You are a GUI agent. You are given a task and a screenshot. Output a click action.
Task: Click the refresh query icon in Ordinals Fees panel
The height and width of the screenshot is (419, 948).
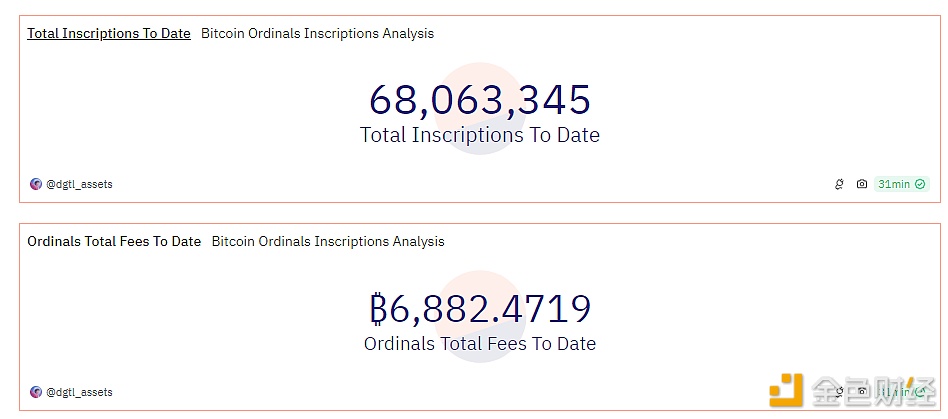point(840,392)
